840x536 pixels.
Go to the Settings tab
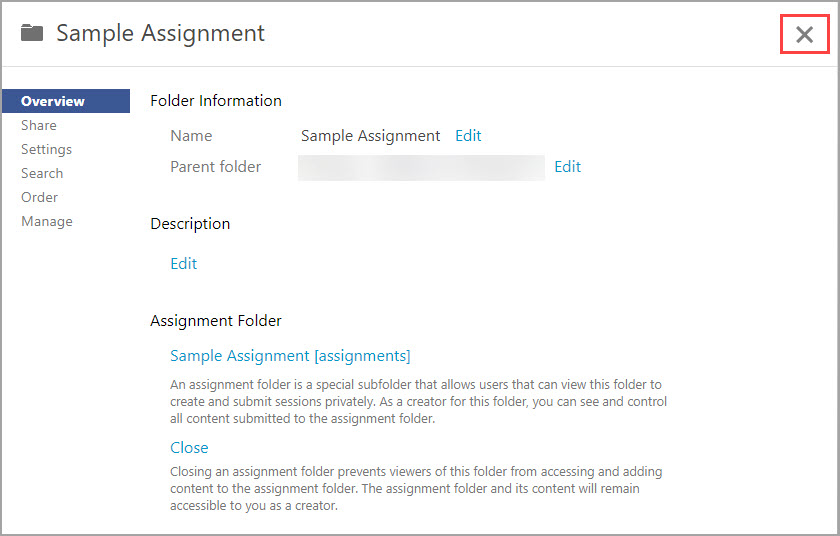tap(46, 149)
